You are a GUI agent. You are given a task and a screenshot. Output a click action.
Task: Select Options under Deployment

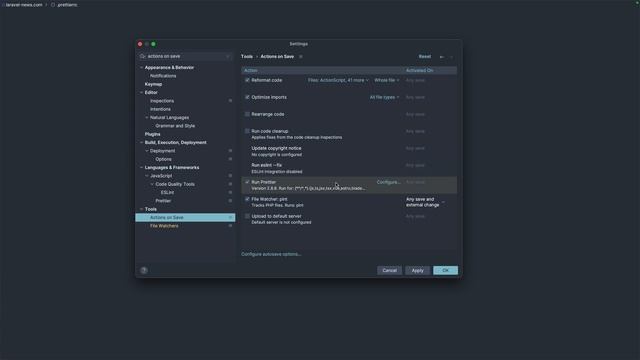163,159
